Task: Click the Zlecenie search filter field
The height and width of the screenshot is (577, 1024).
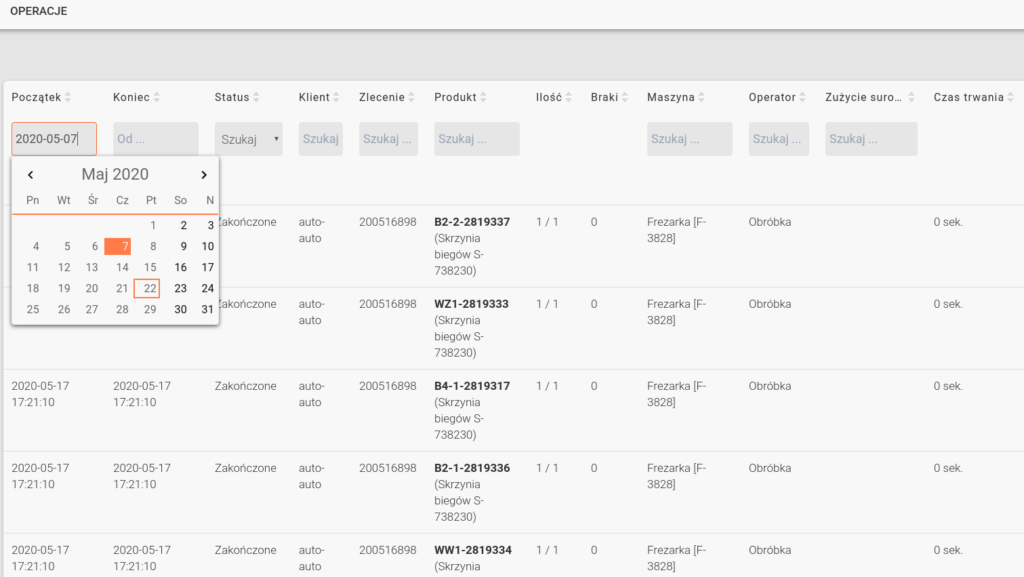Action: 389,139
